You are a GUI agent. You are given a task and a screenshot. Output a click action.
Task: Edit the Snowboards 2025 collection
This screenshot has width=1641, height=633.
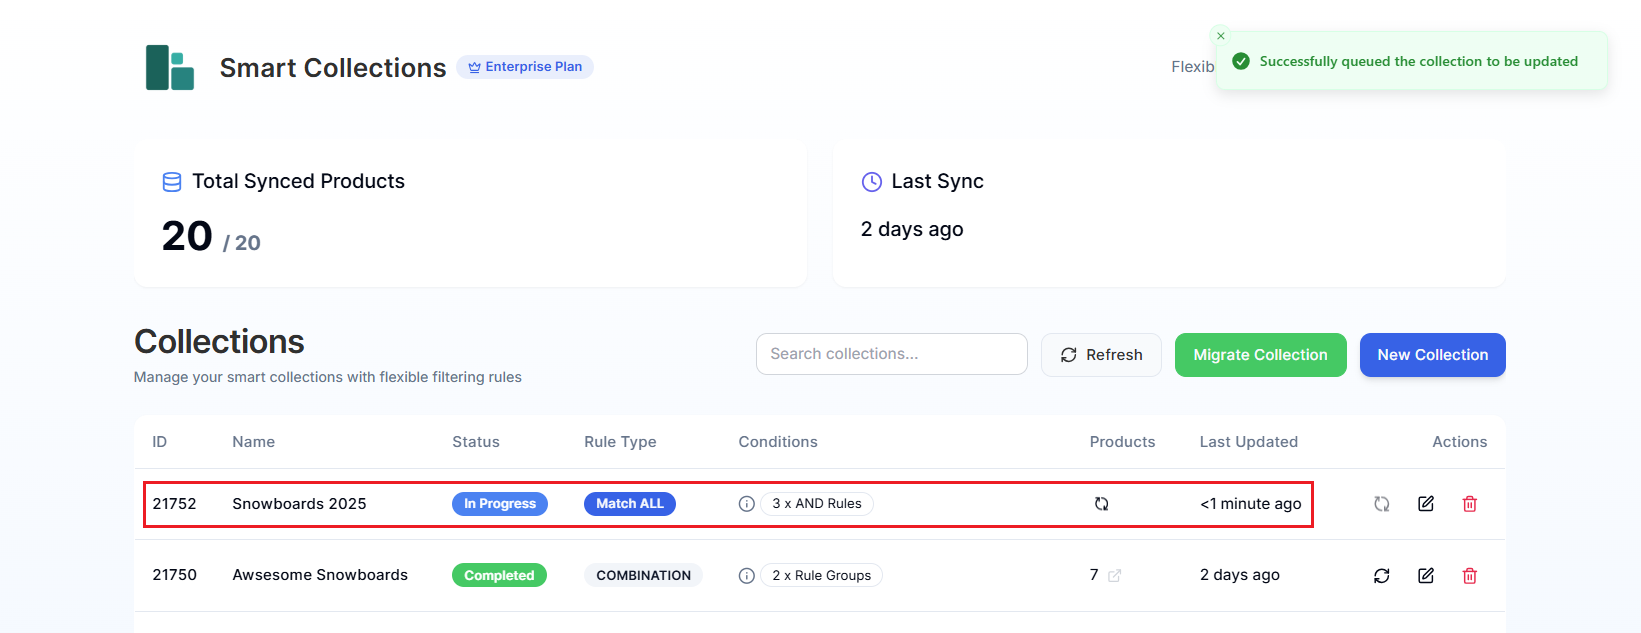[1425, 504]
